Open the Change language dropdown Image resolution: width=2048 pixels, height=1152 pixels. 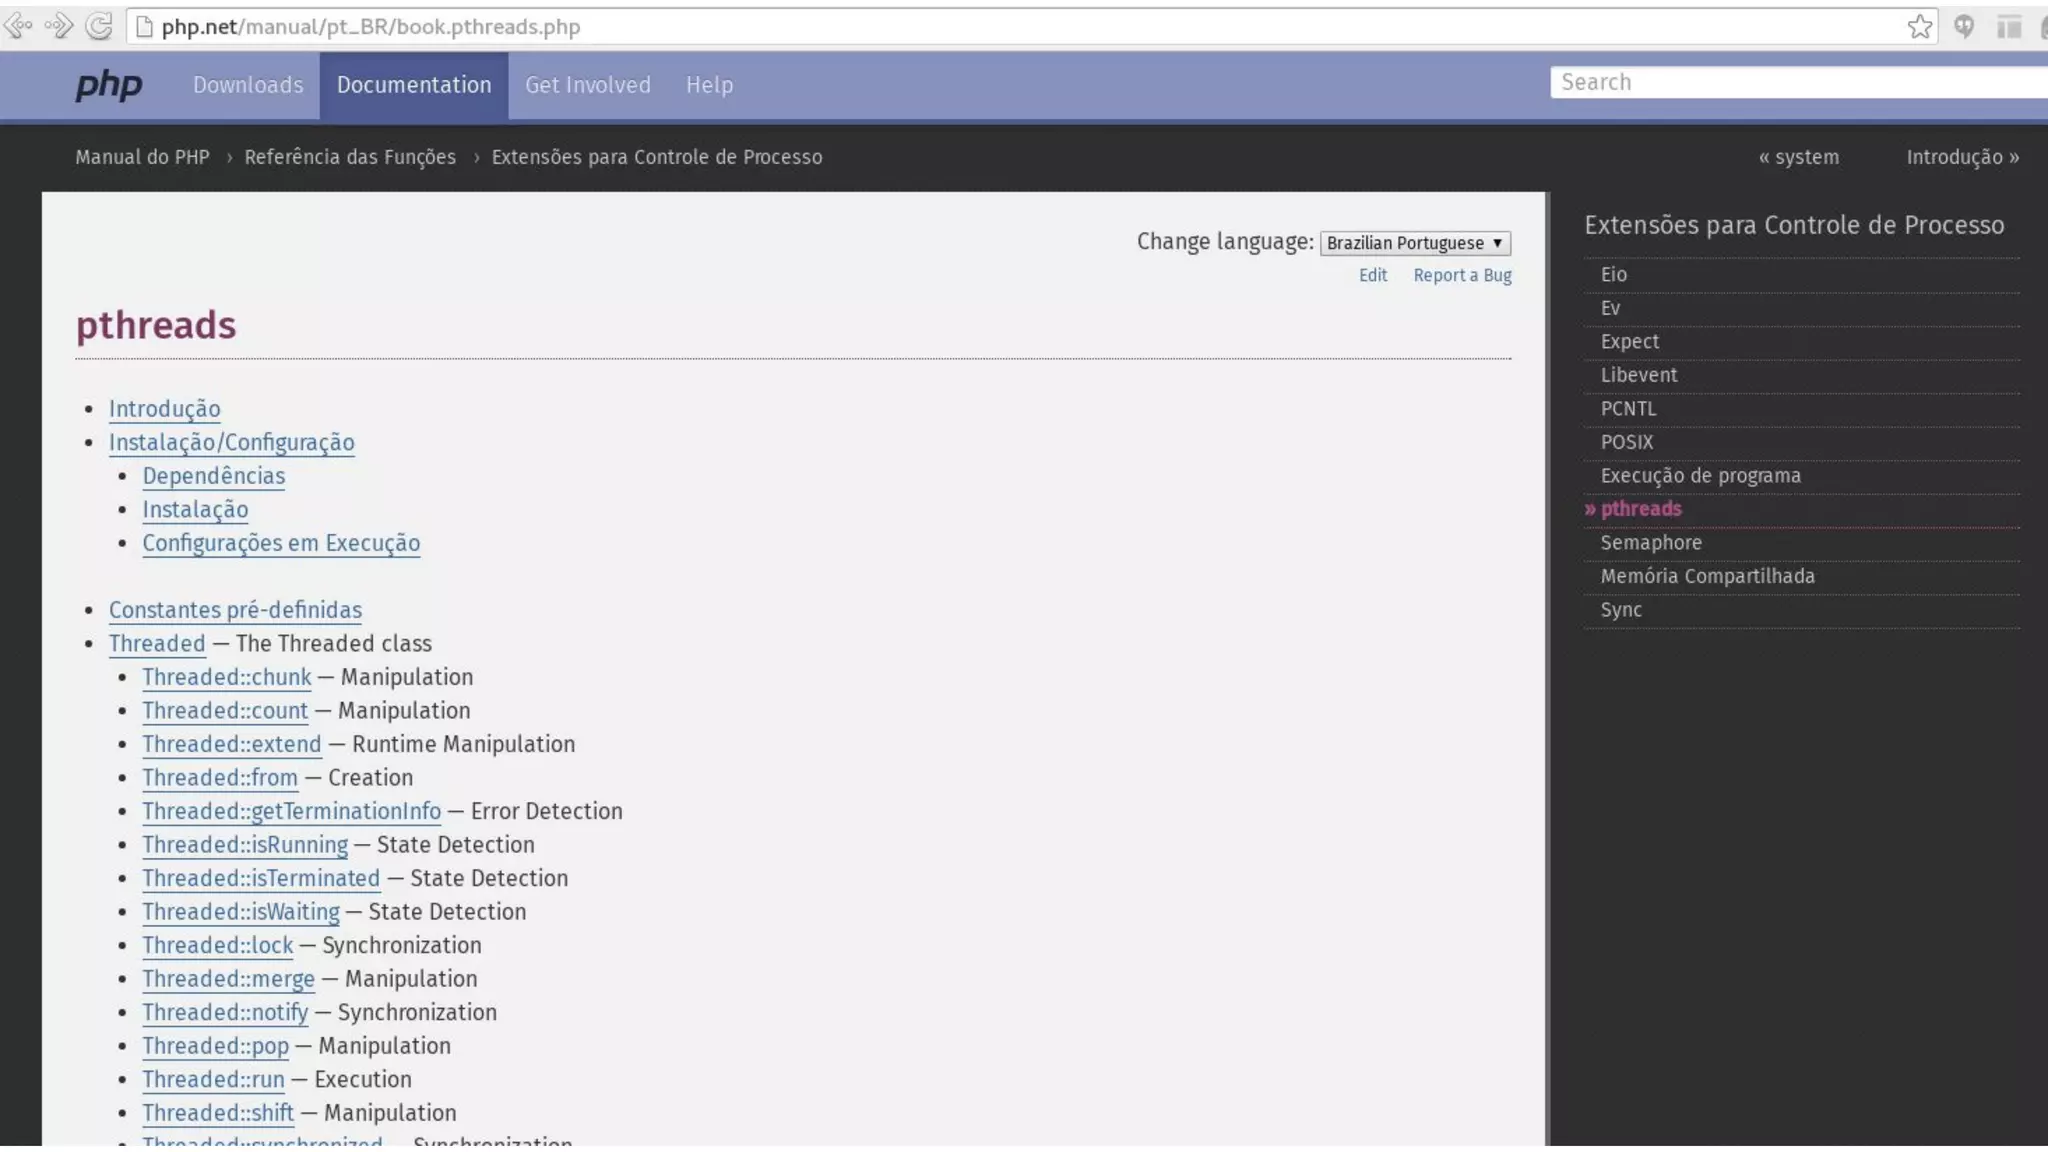tap(1414, 243)
